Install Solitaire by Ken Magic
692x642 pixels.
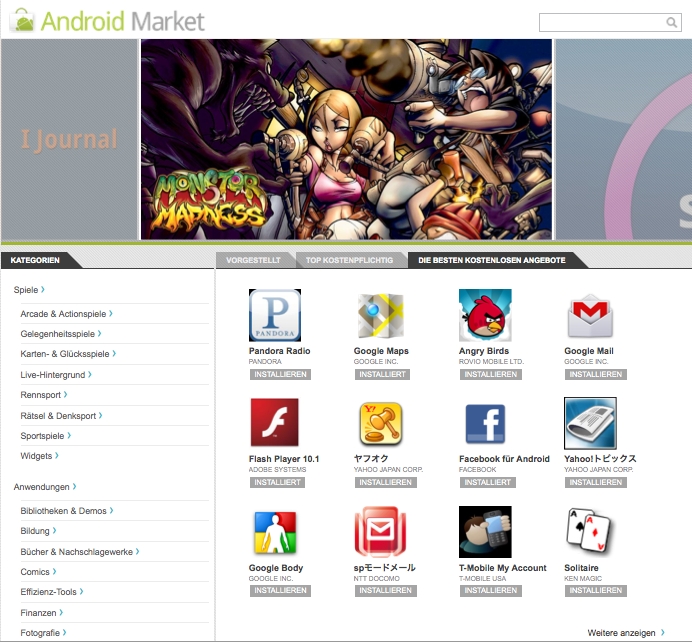[595, 591]
